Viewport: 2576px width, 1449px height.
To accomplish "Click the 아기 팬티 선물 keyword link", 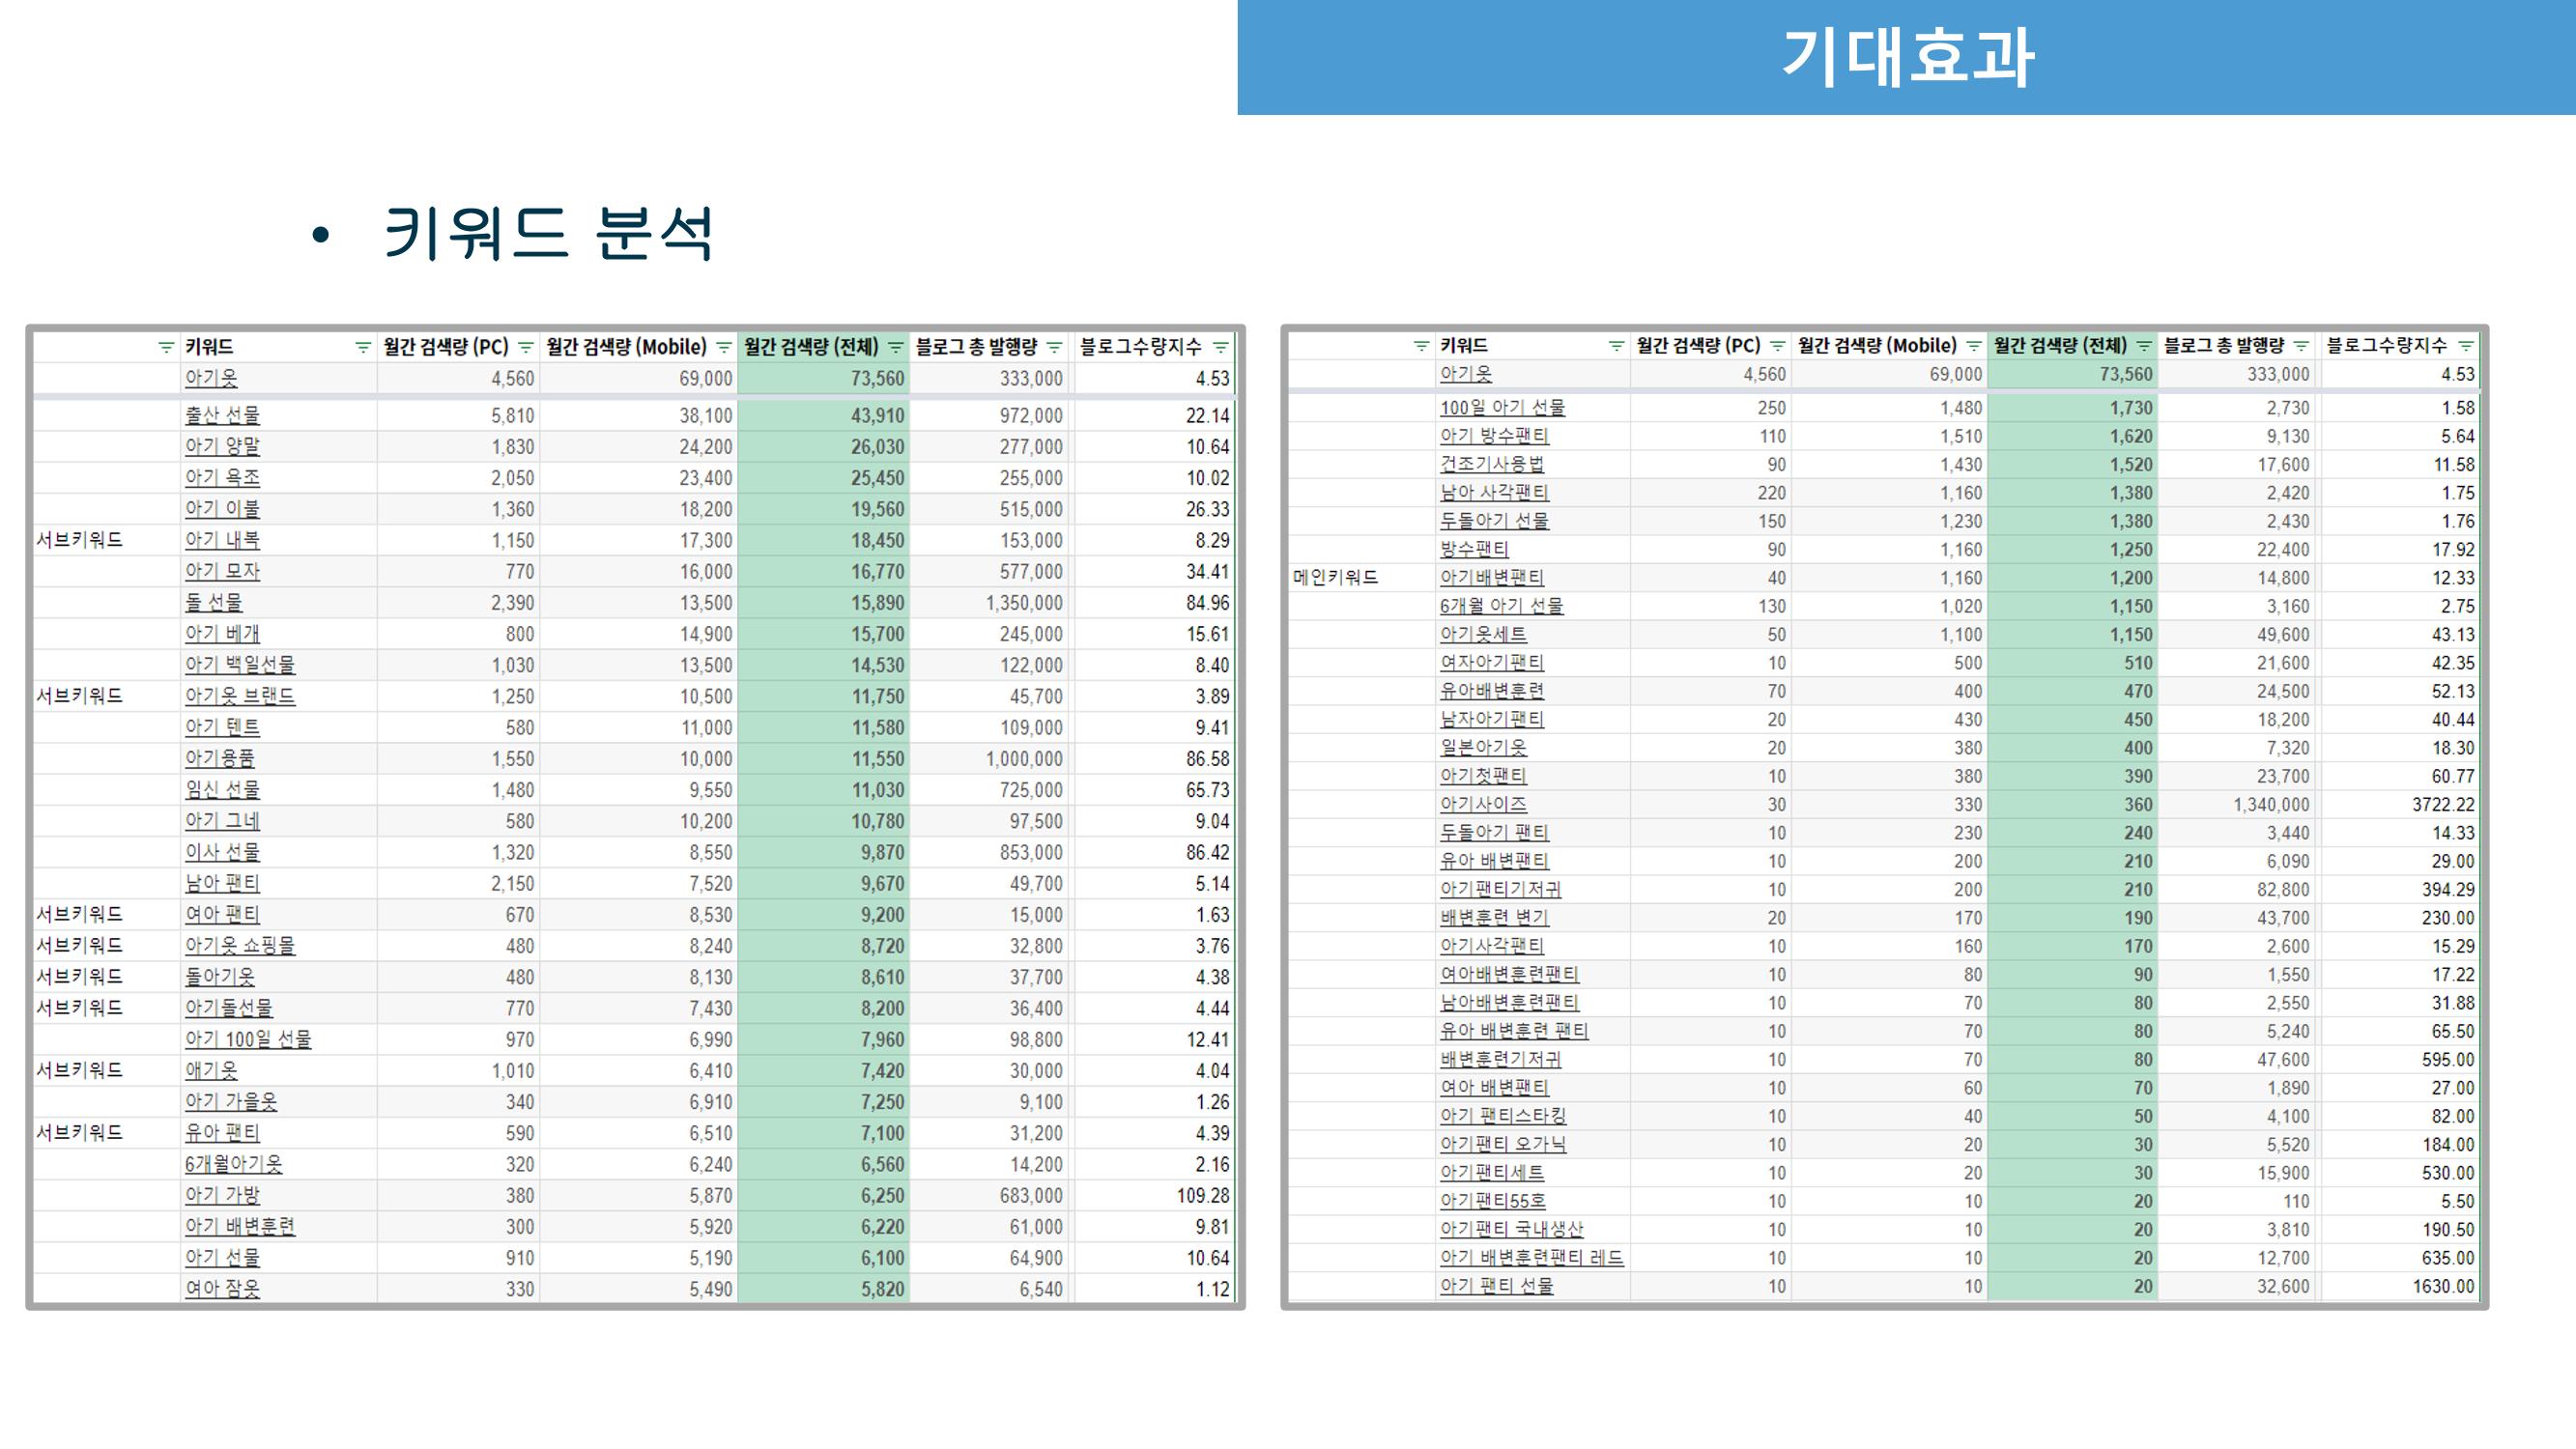I will point(1497,1286).
